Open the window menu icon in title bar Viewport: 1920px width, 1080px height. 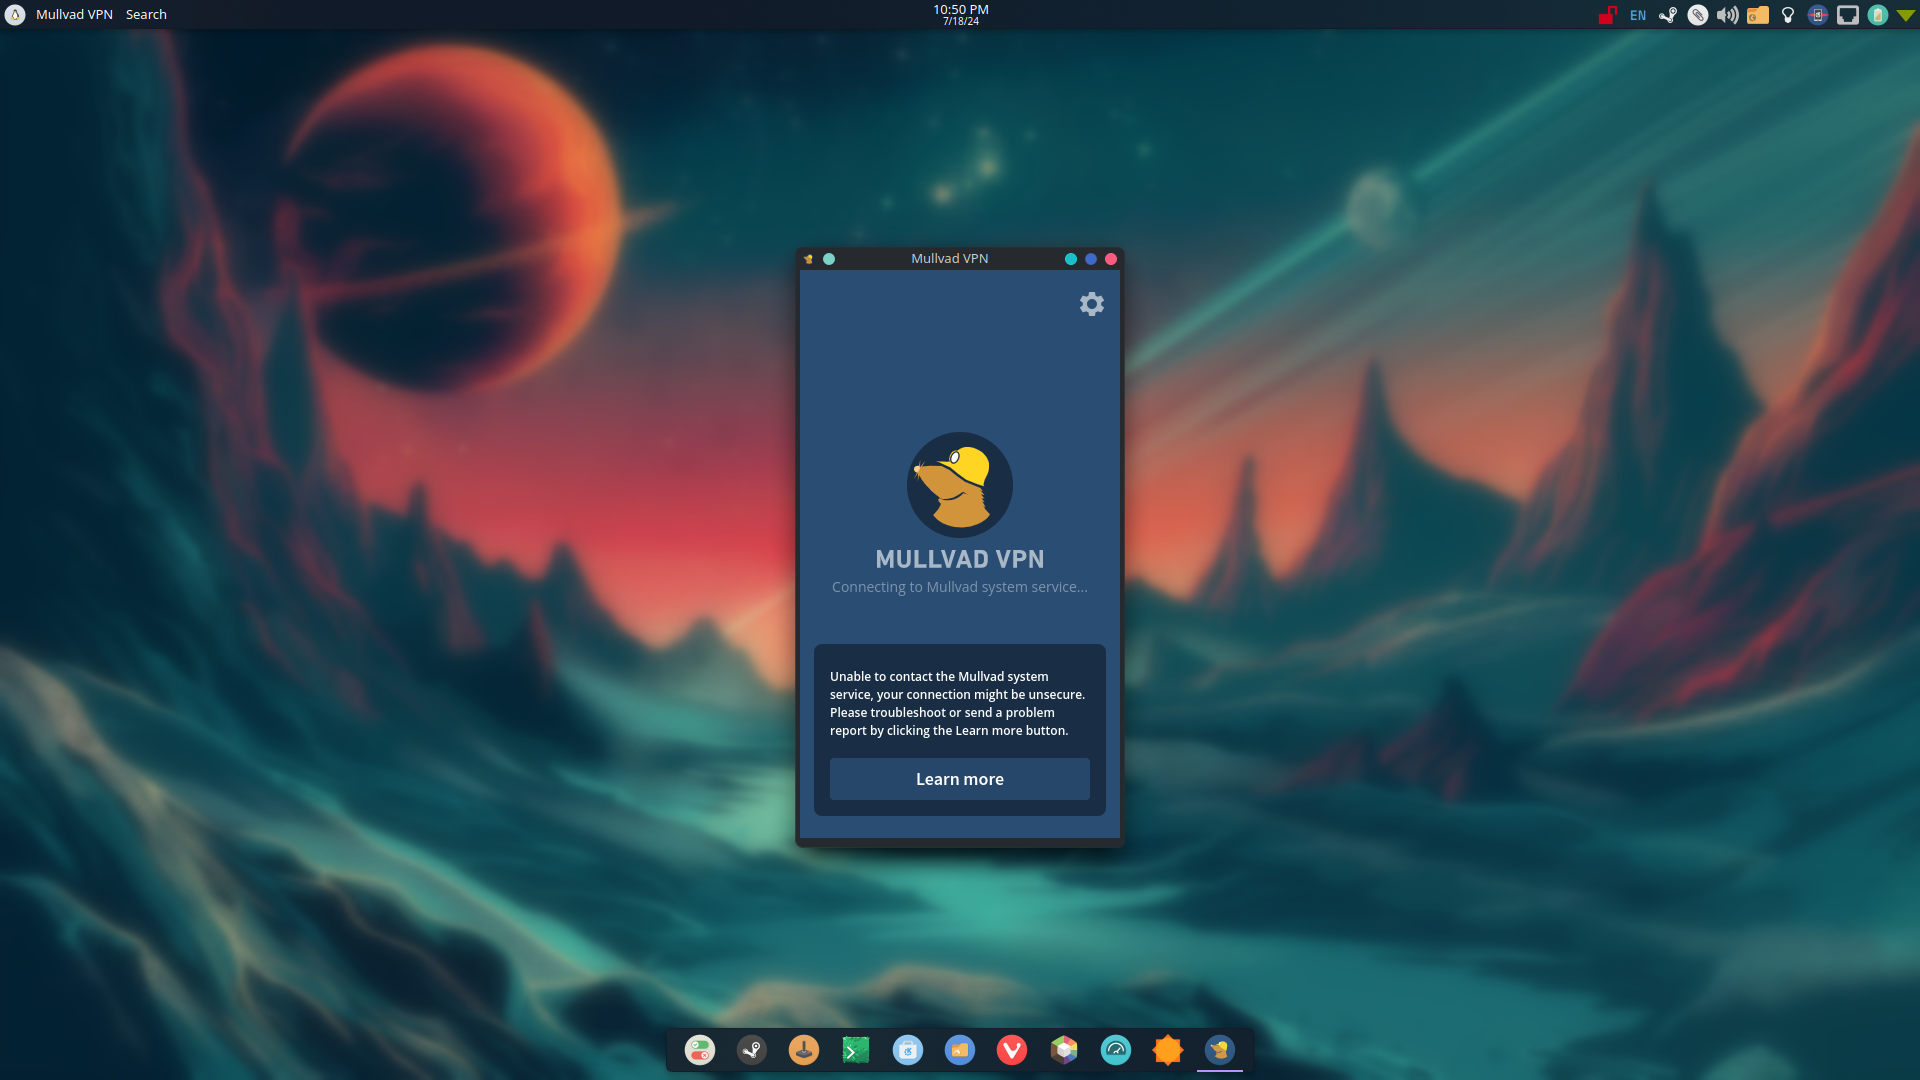tap(809, 259)
